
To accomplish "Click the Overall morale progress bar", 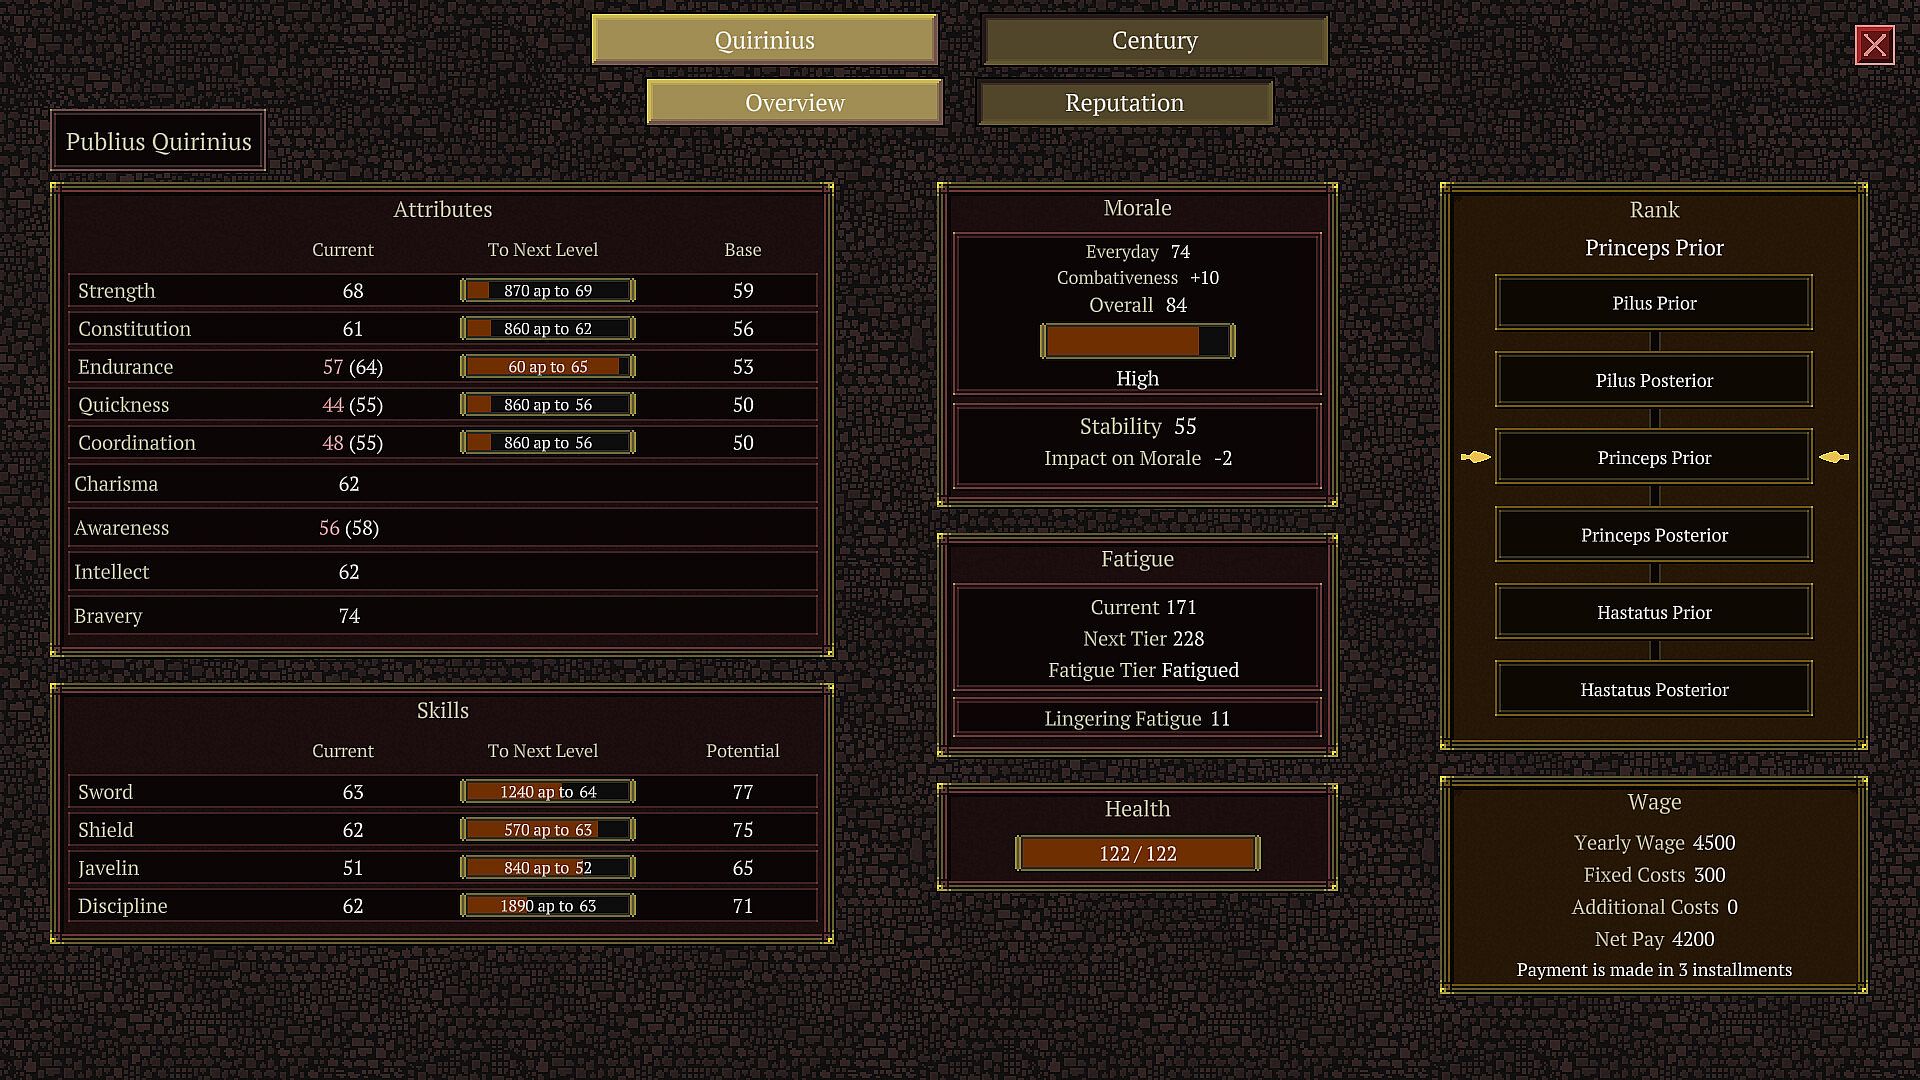I will (x=1137, y=341).
